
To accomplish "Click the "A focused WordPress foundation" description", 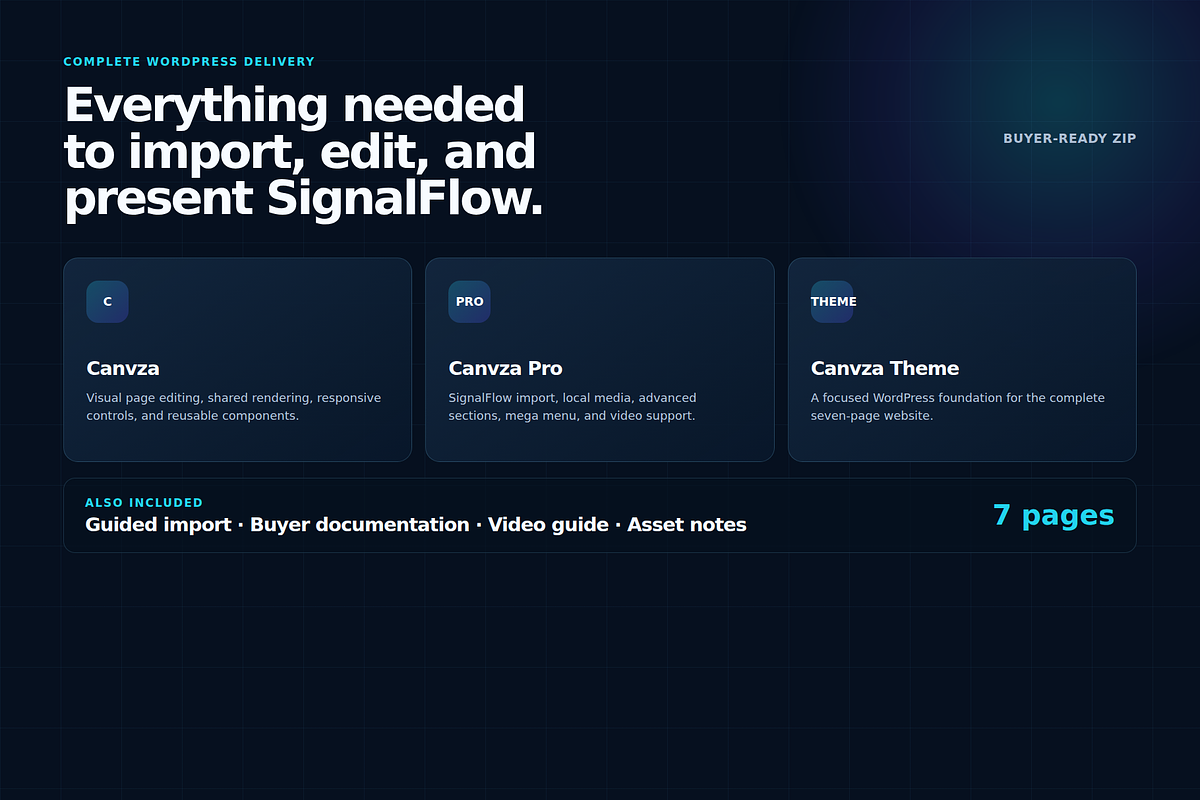I will [x=958, y=407].
